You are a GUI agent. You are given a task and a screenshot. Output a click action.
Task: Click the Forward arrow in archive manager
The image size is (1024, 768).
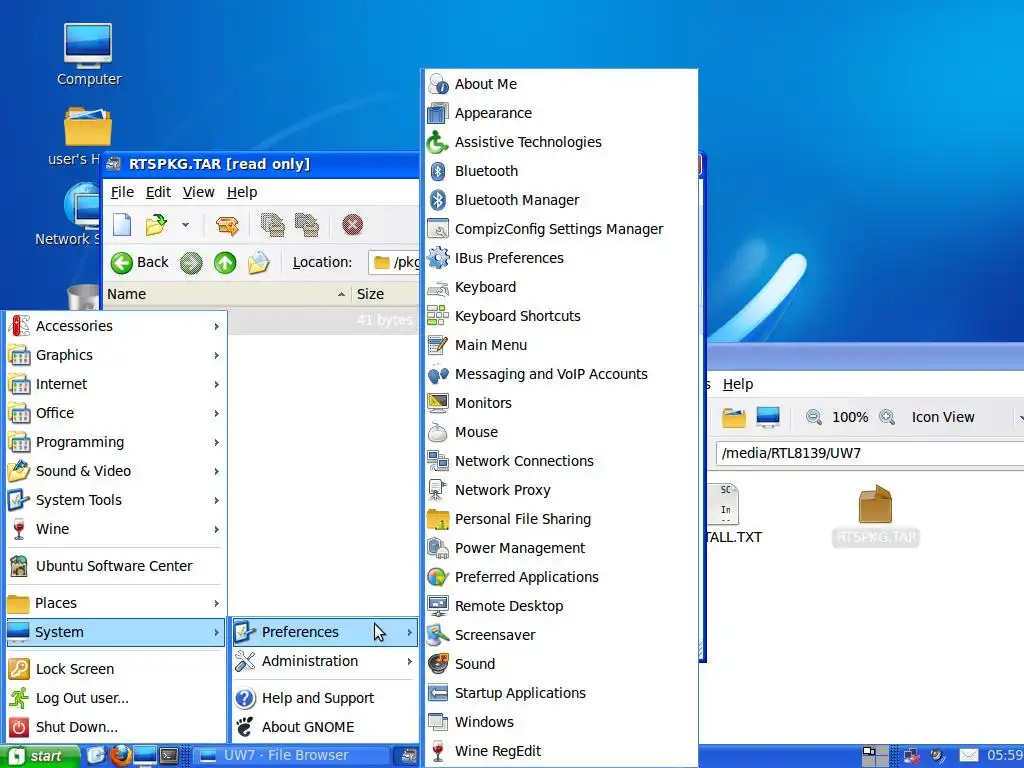tap(191, 263)
